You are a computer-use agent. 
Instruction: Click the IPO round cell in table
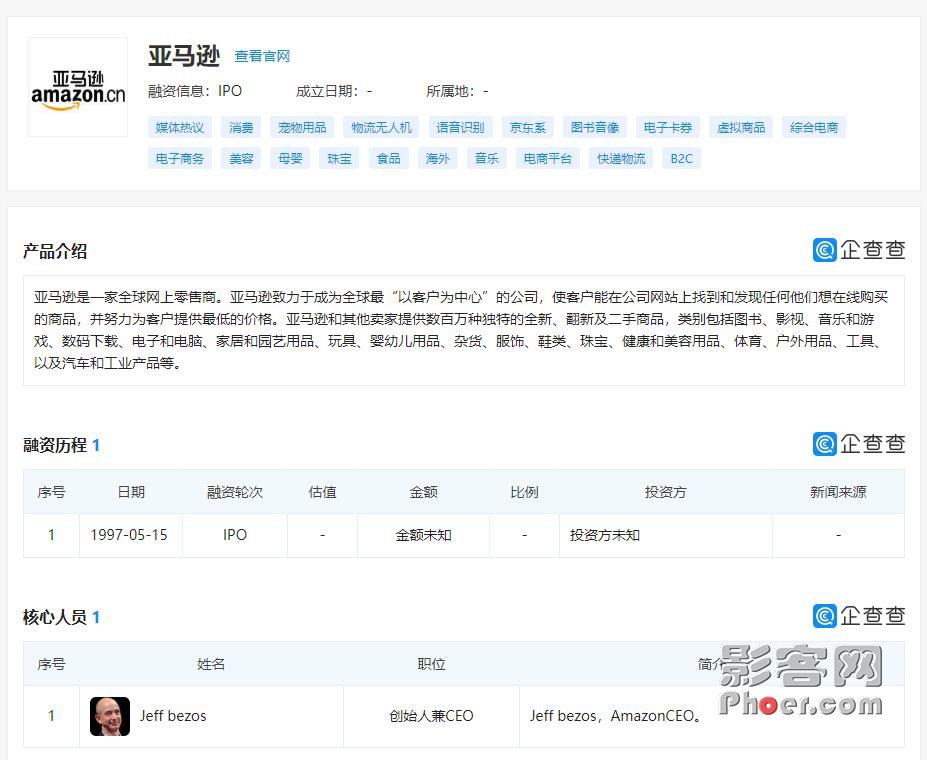[x=235, y=535]
